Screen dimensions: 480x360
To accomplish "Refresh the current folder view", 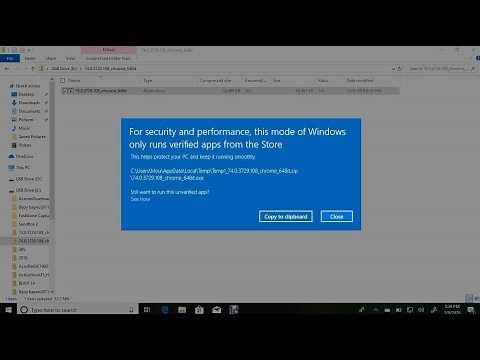I will click(x=399, y=69).
